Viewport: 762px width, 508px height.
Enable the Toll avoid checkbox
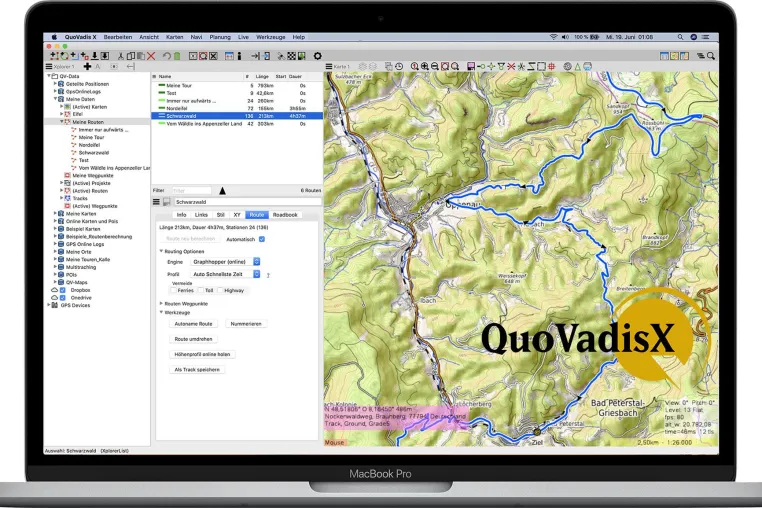tap(200, 290)
